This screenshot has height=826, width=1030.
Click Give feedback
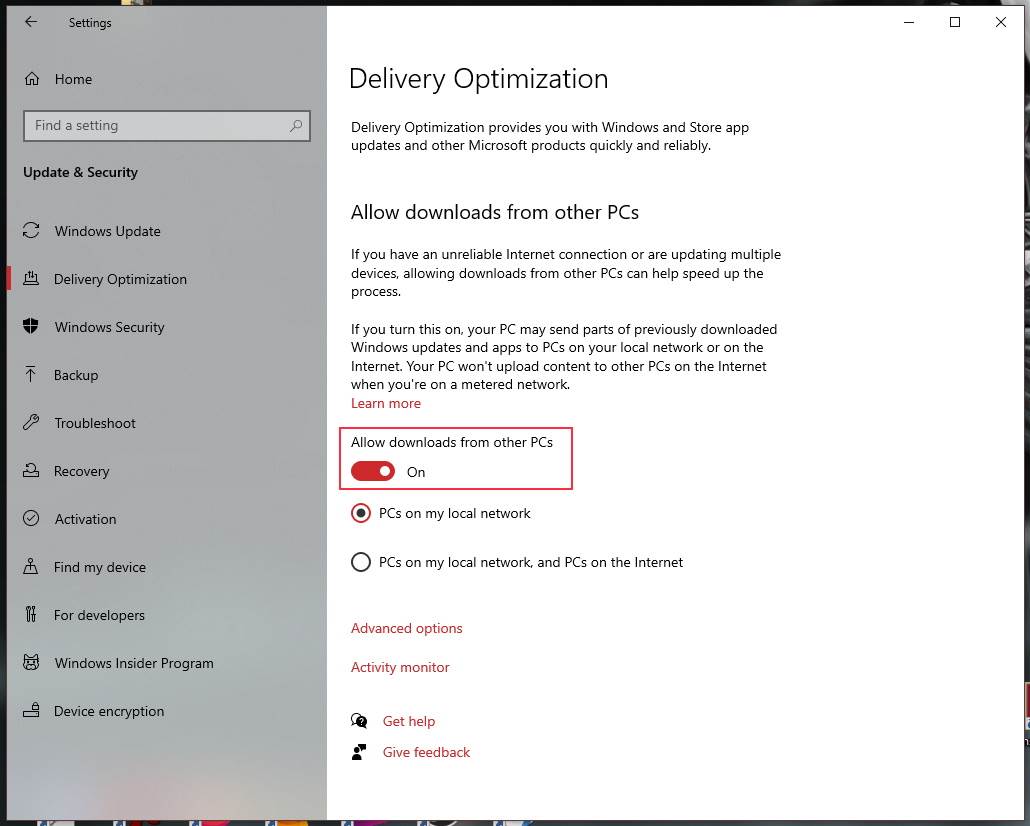click(426, 752)
